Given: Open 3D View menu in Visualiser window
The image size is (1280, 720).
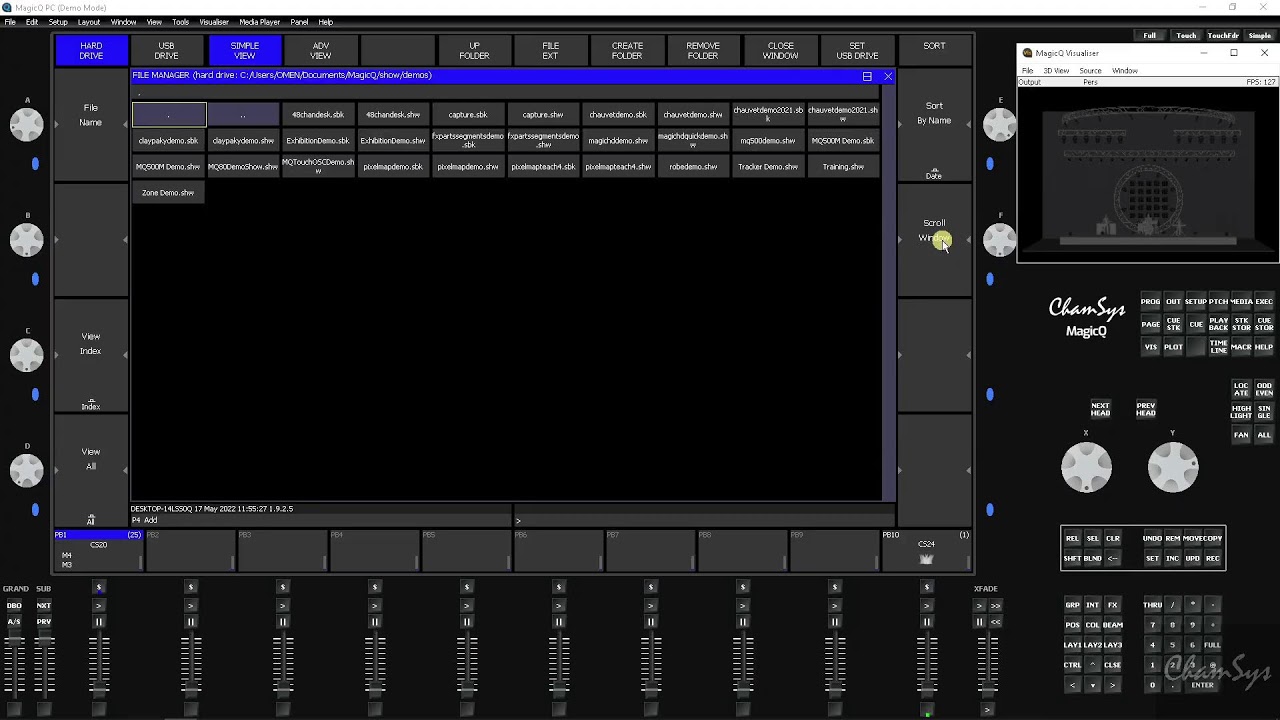Looking at the screenshot, I should coord(1056,71).
